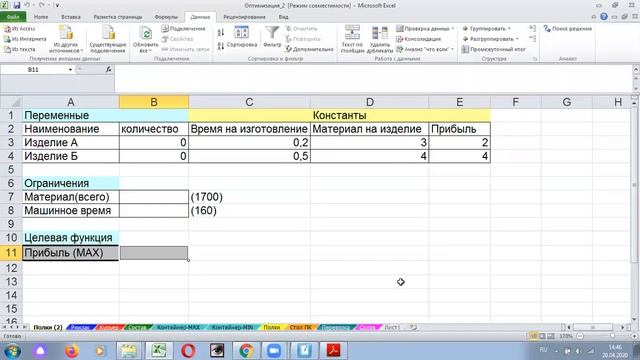Expand 'Анализ что если' dropdown
This screenshot has width=640, height=360.
point(452,49)
